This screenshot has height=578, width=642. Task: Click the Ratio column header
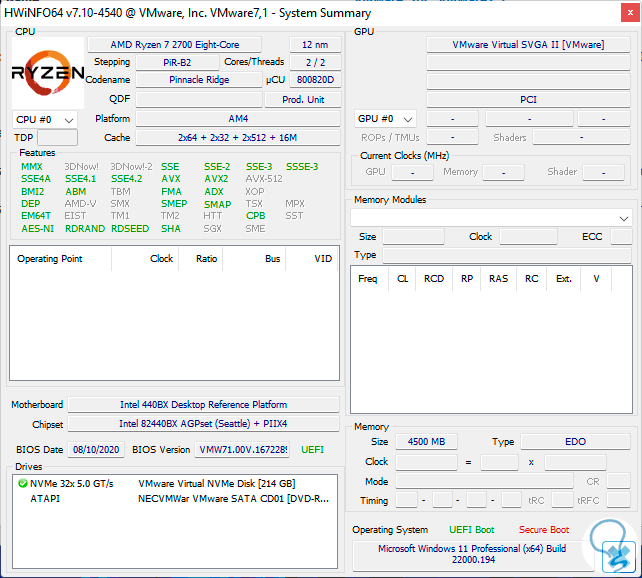[201, 259]
